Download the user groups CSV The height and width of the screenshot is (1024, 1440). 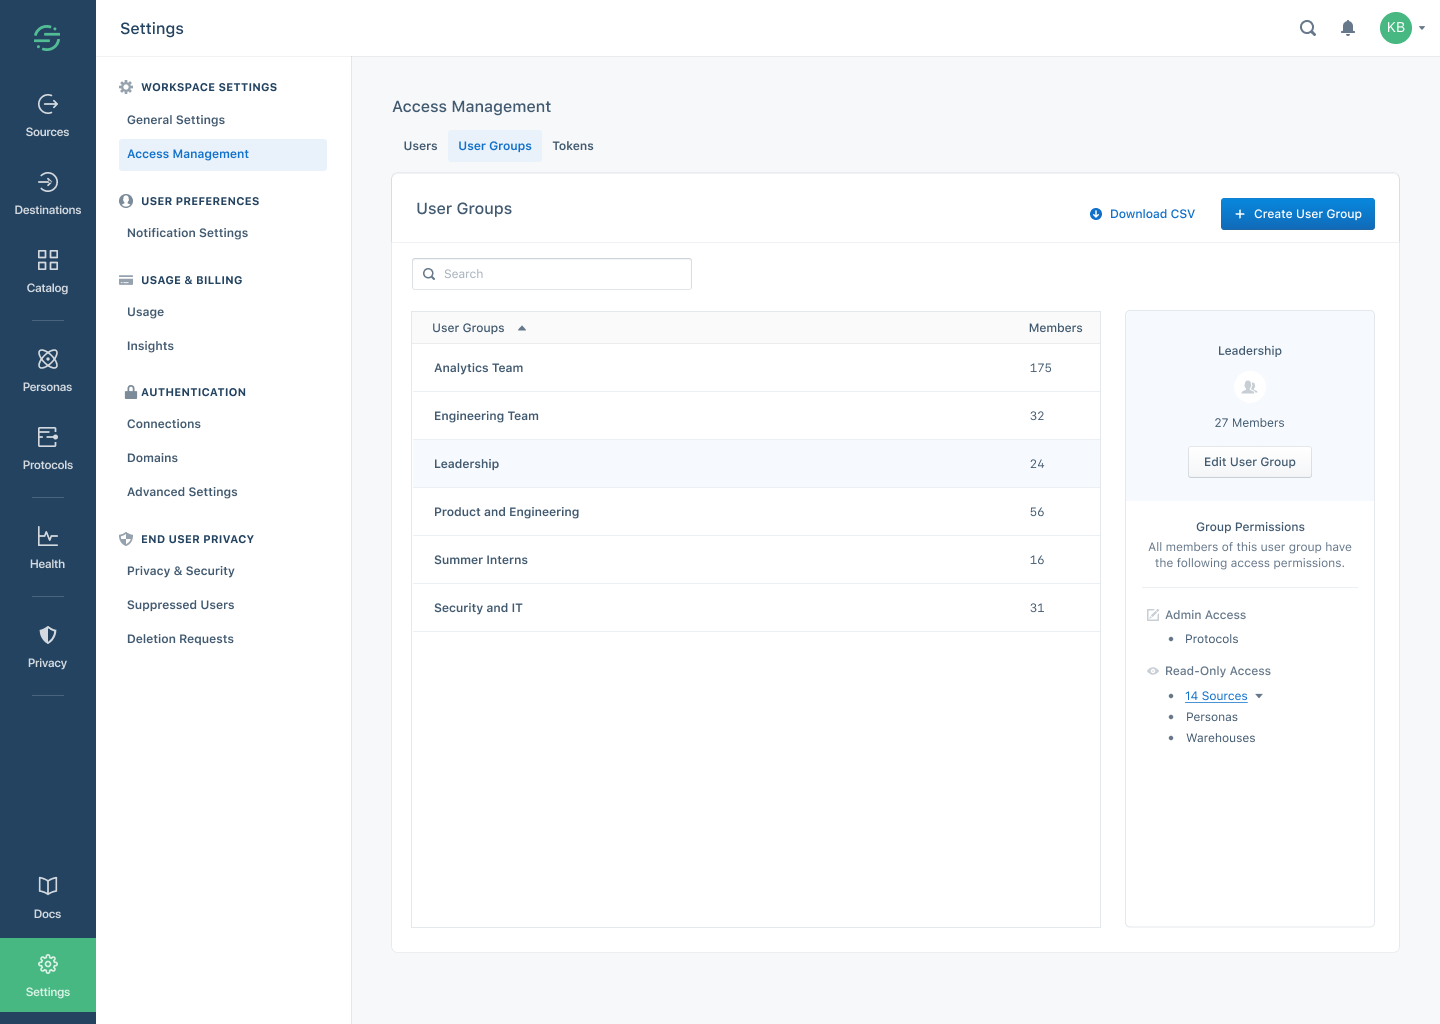(1142, 213)
